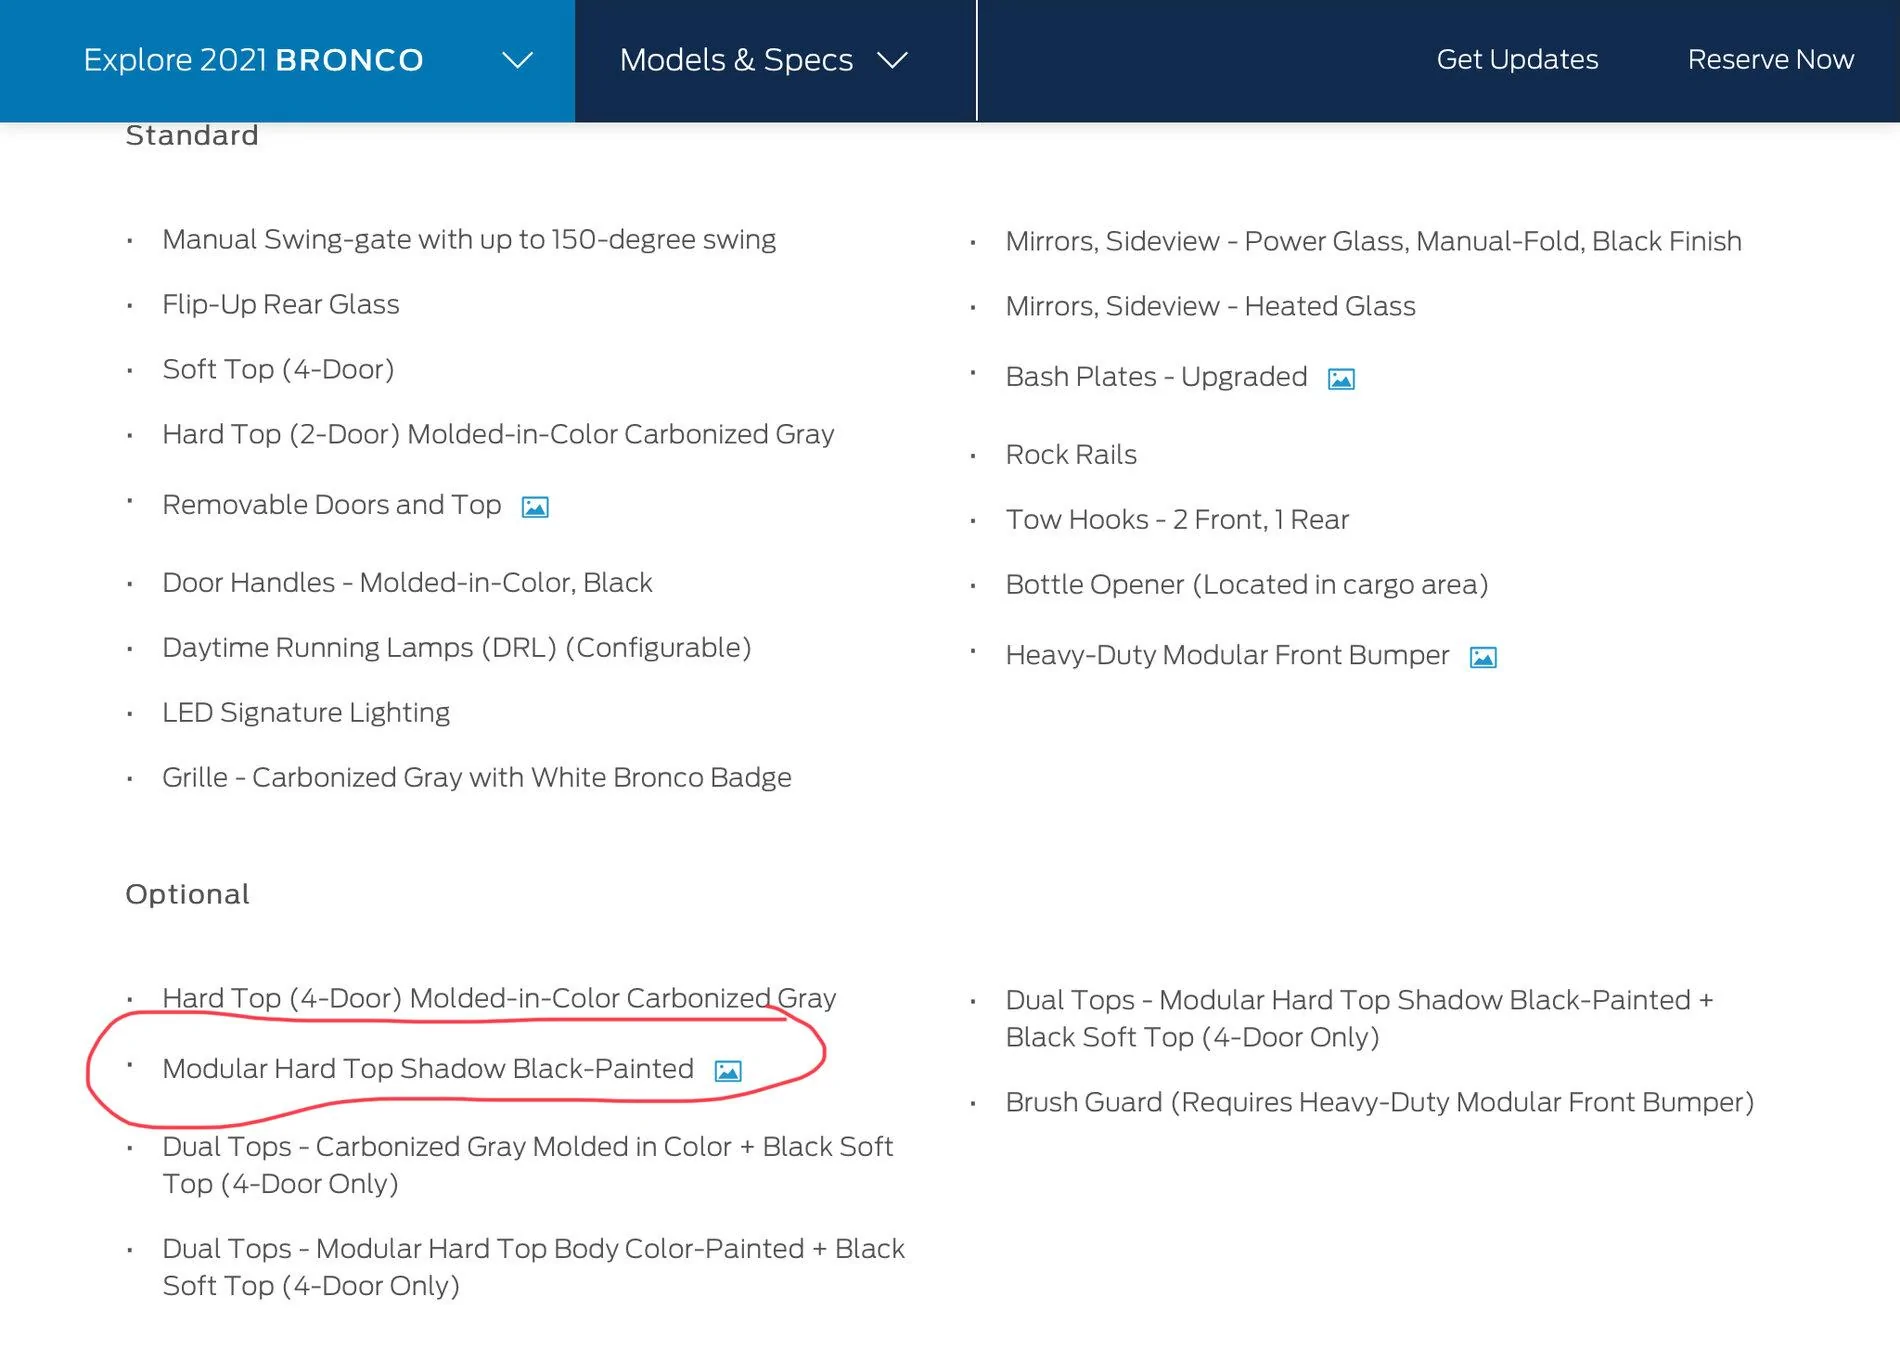The height and width of the screenshot is (1348, 1900).
Task: Select the 'Rock Rails' item
Action: (x=1071, y=455)
